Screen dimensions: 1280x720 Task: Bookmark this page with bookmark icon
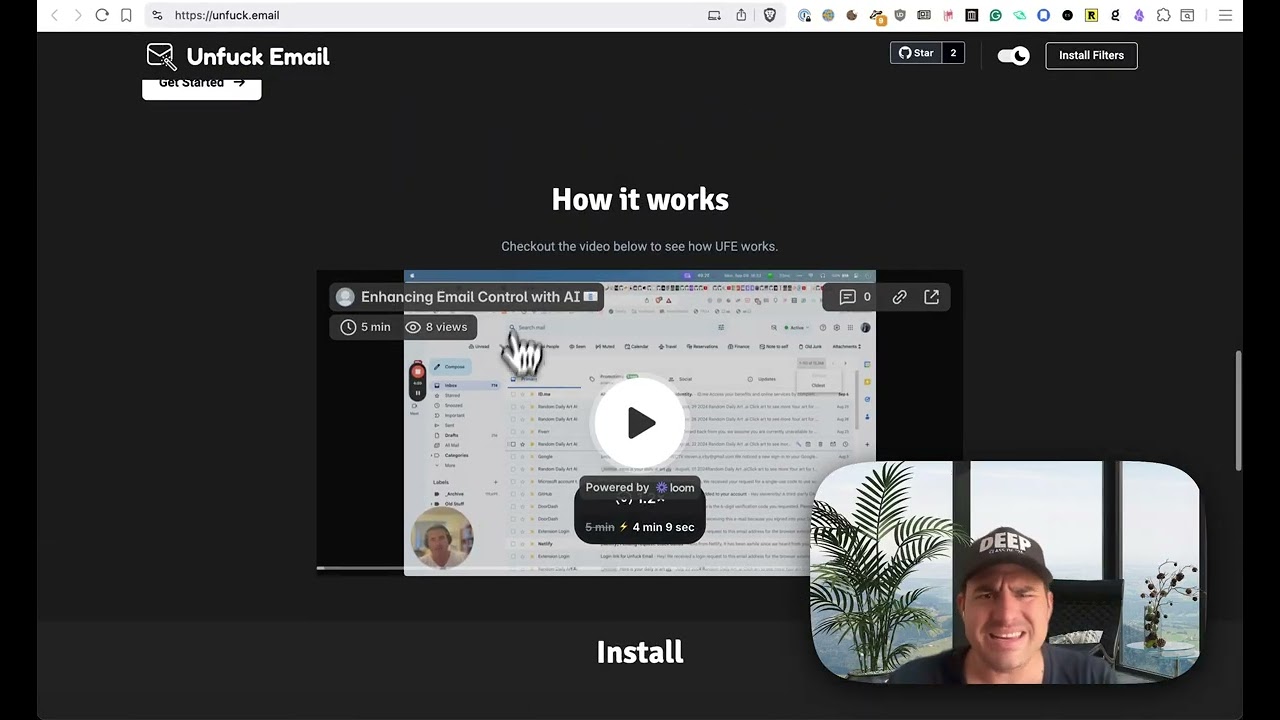click(x=126, y=15)
